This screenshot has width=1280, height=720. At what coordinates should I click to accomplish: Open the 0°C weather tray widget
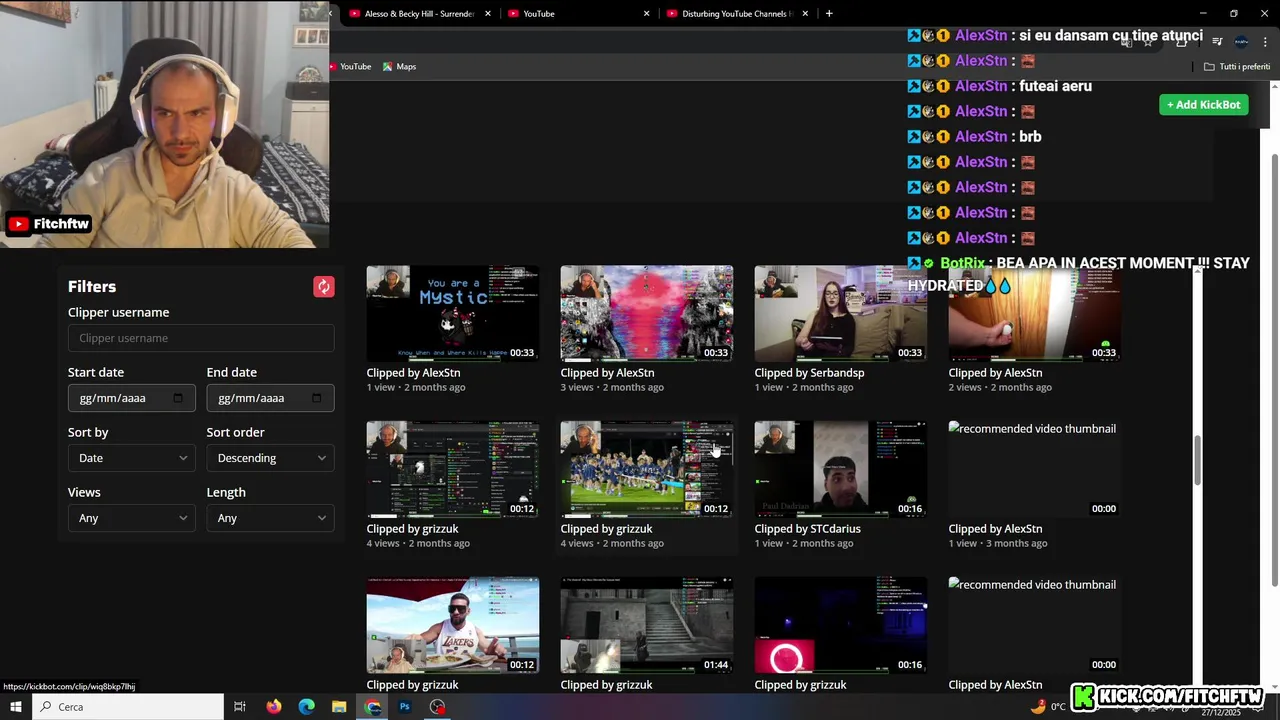tap(1049, 707)
